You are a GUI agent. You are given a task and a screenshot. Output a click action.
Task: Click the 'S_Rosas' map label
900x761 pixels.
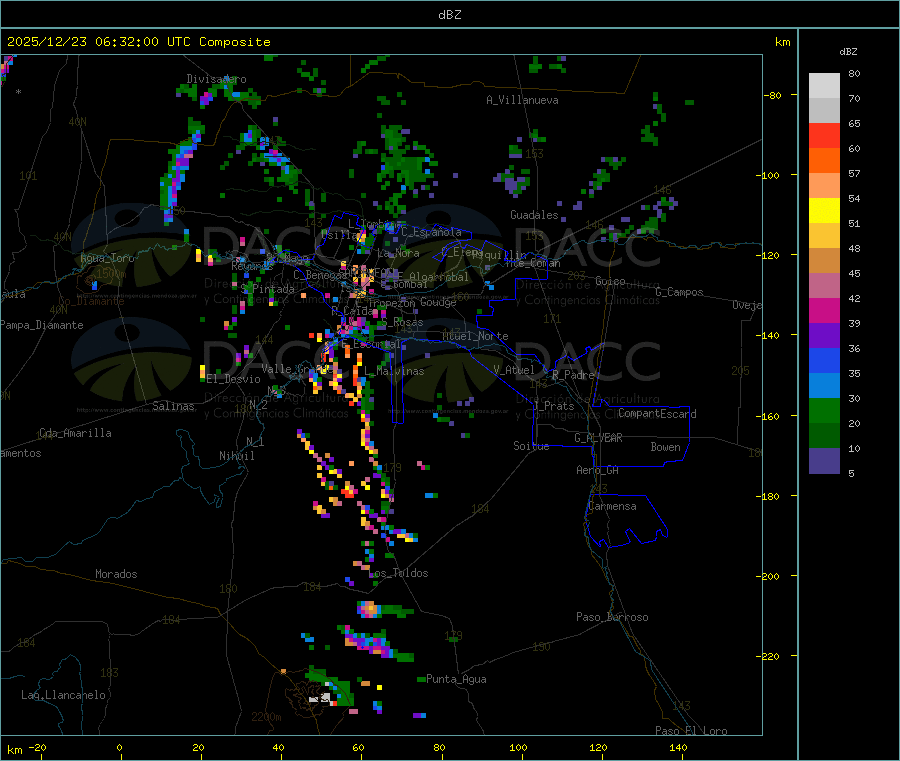(x=402, y=323)
